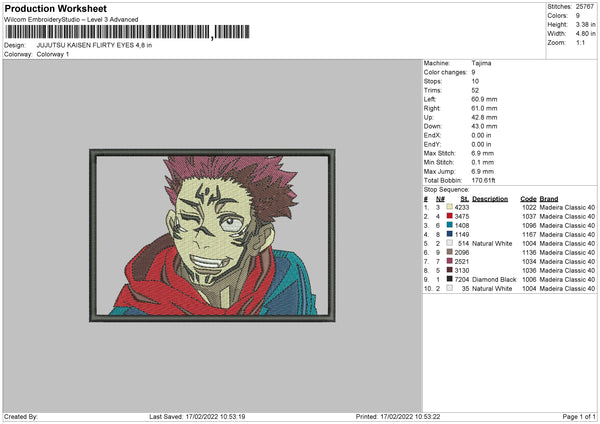Viewport: 600px width, 424px height.
Task: Click the teal thread swatch code 1096
Action: (x=450, y=225)
